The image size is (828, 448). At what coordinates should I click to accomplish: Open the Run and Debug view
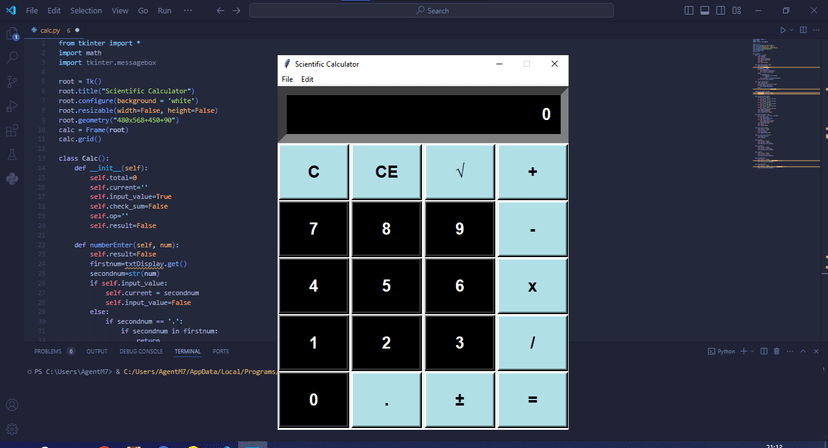point(12,107)
